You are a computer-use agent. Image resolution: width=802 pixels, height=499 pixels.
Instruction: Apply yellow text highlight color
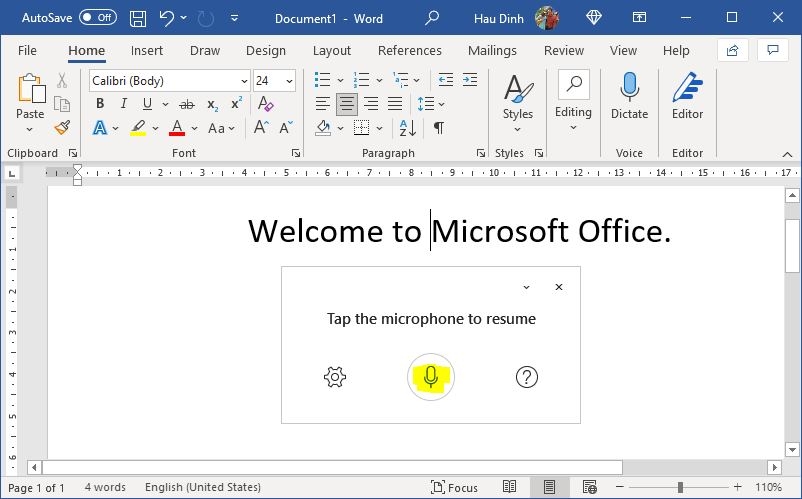pos(138,128)
